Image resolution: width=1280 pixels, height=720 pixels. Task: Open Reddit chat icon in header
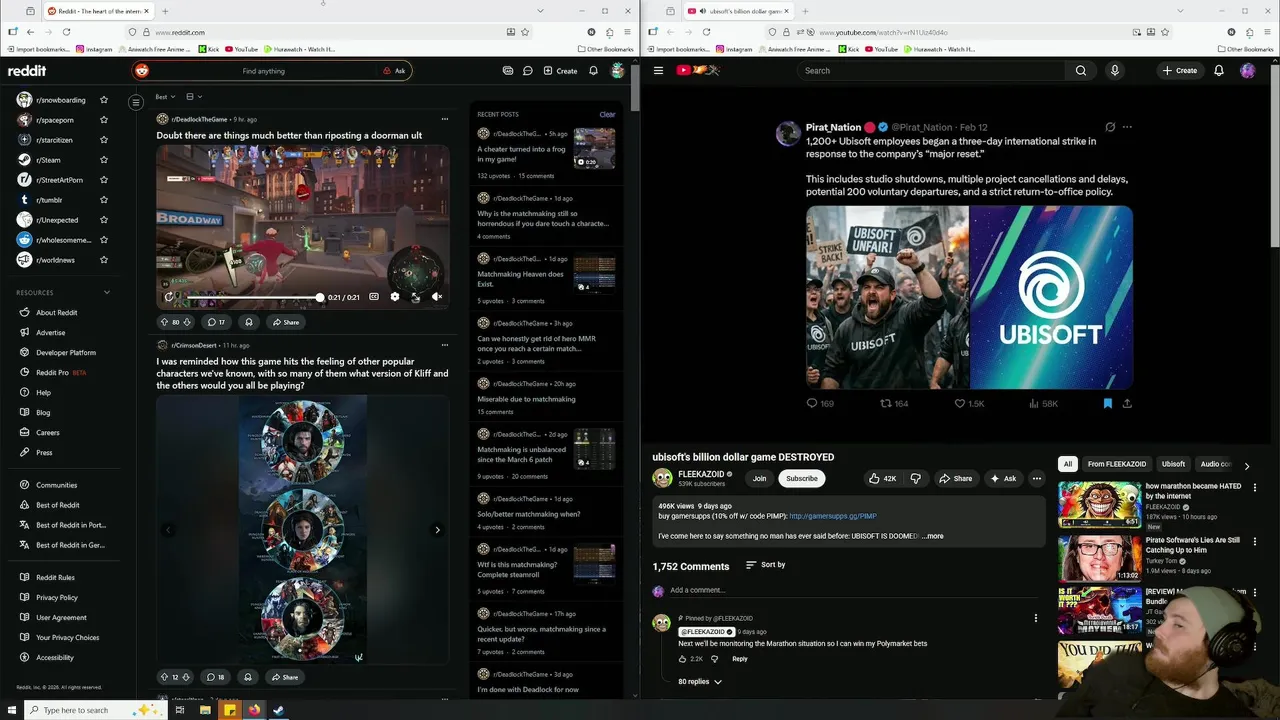[528, 71]
